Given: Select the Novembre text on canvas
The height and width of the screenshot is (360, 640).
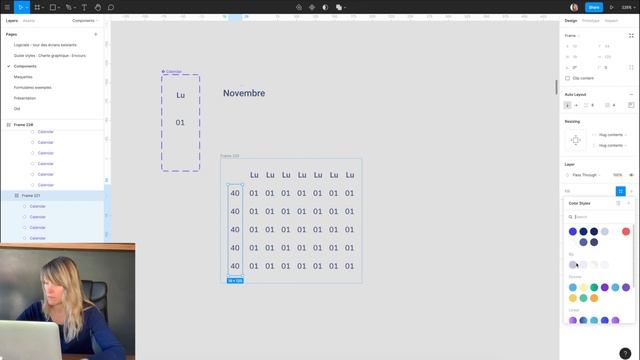Looking at the screenshot, I should tap(244, 93).
